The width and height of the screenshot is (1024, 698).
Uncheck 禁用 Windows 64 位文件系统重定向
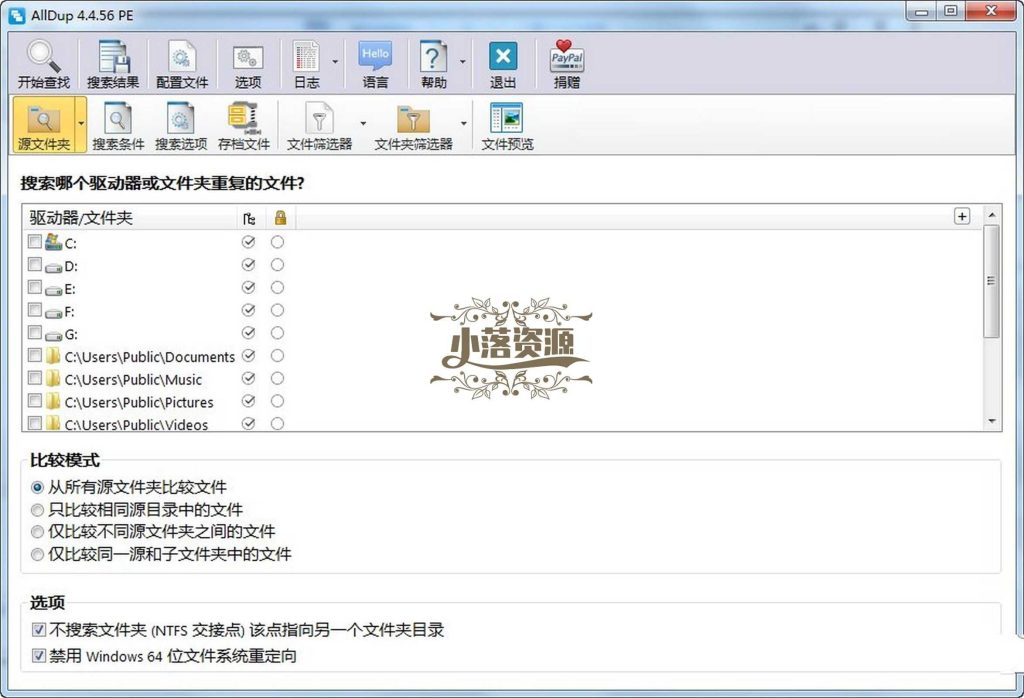39,655
